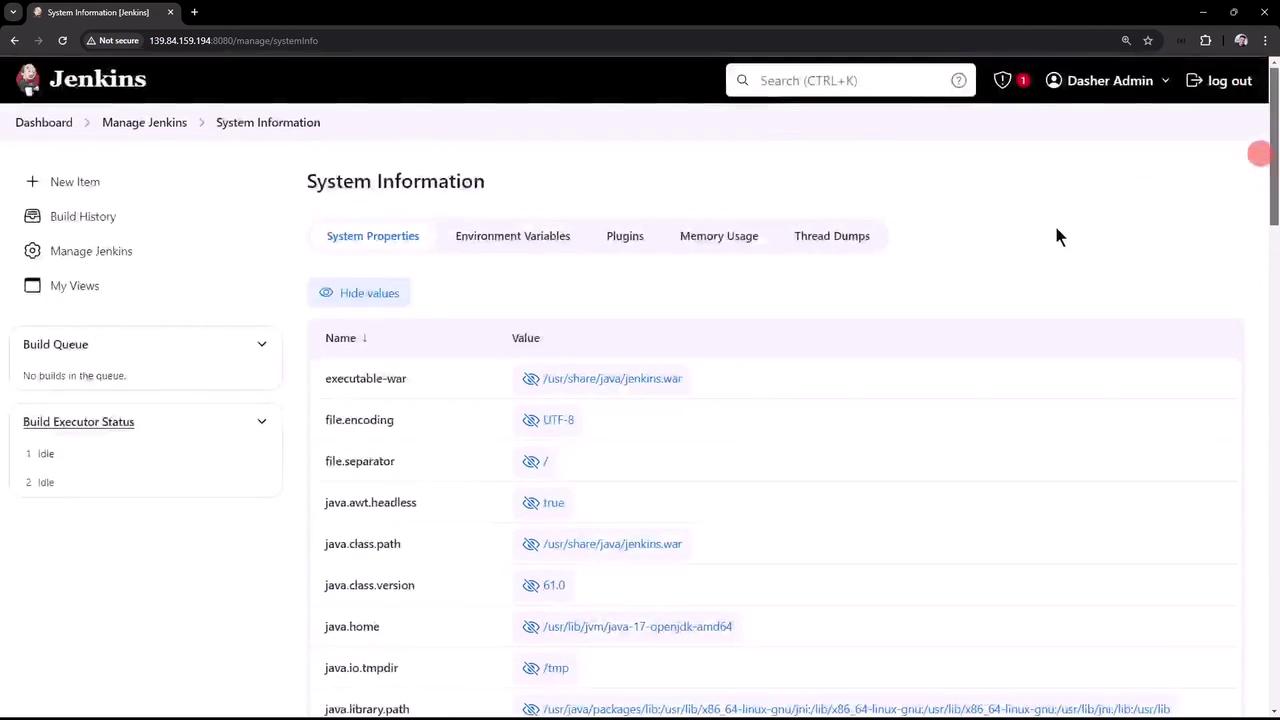Toggle visibility of the executable-war value
The height and width of the screenshot is (720, 1280).
click(x=531, y=379)
